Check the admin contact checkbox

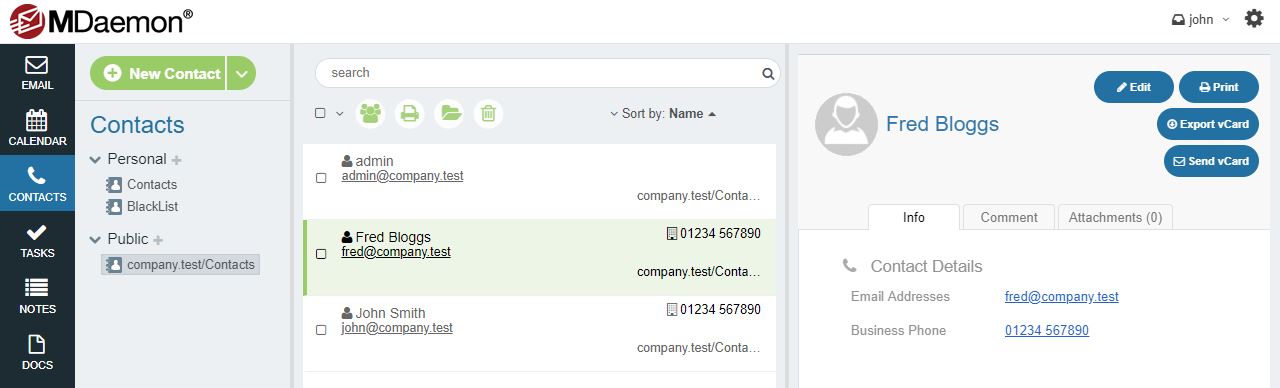321,178
